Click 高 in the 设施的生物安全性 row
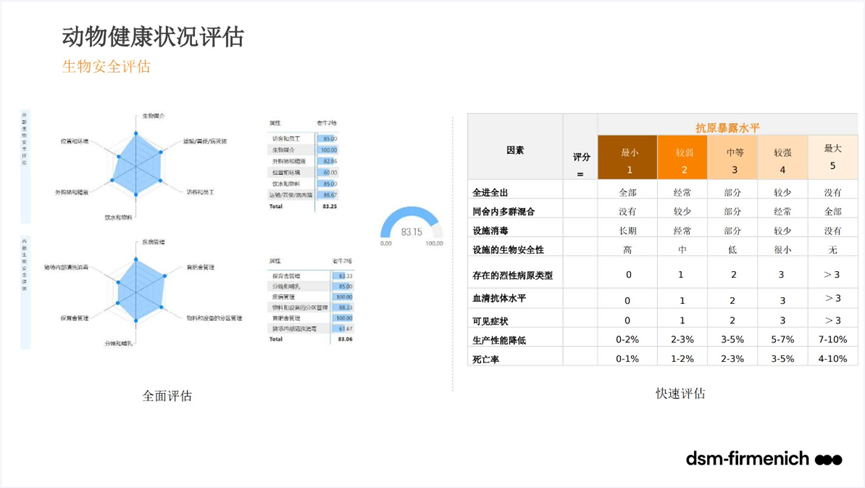Screen dimensions: 865x488 pyautogui.click(x=627, y=250)
